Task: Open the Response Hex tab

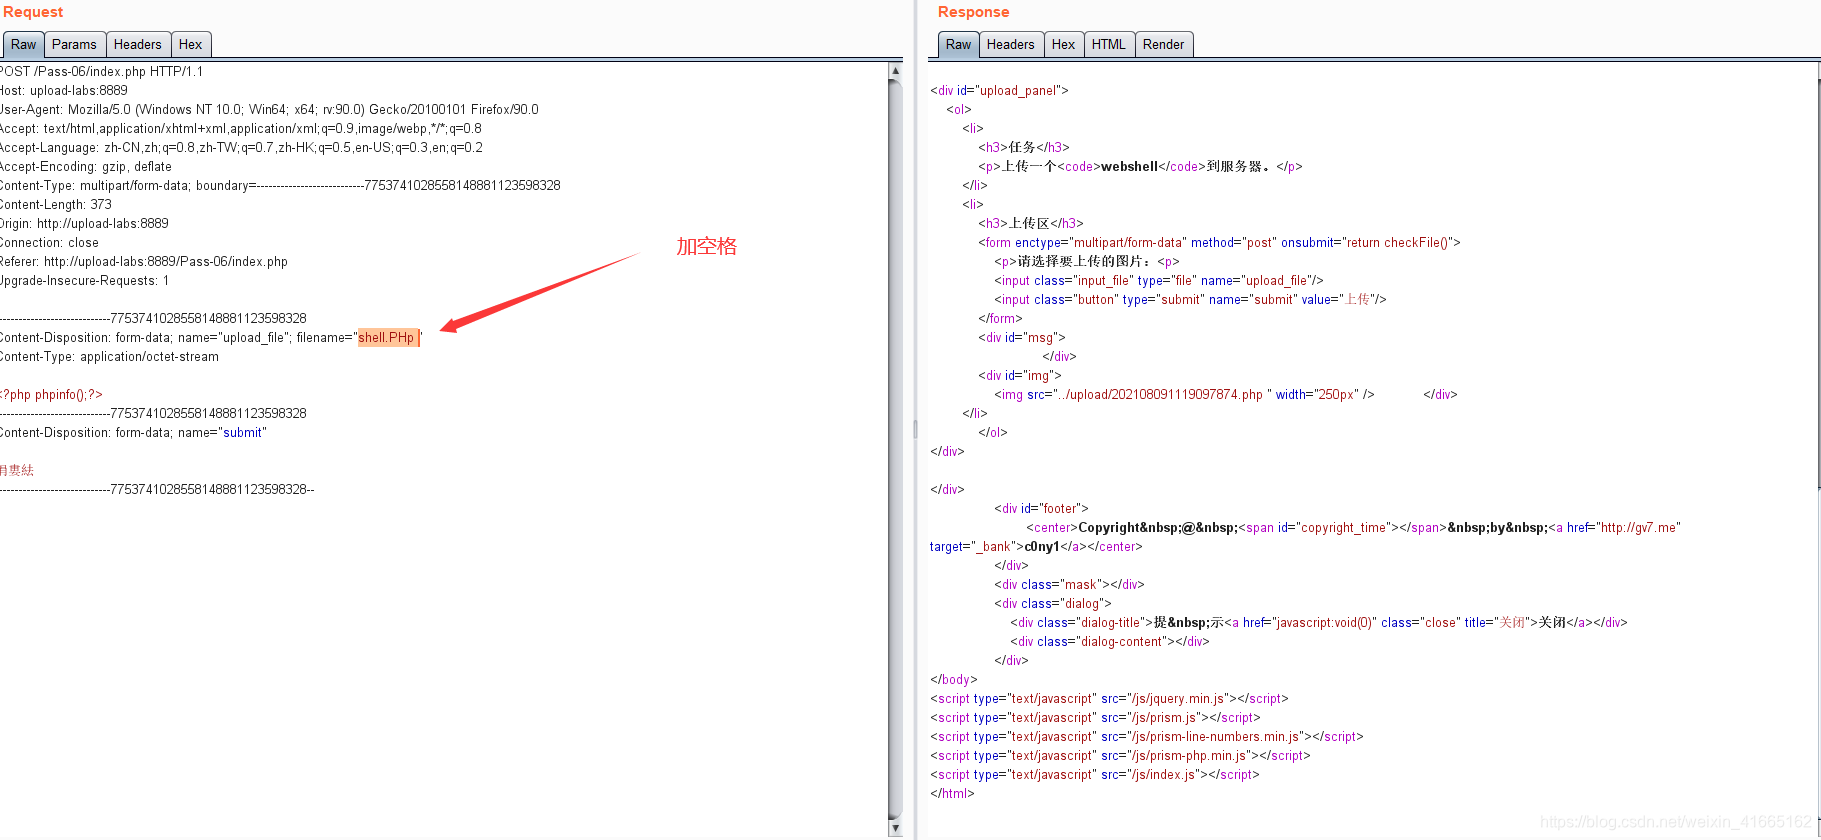Action: [1064, 44]
